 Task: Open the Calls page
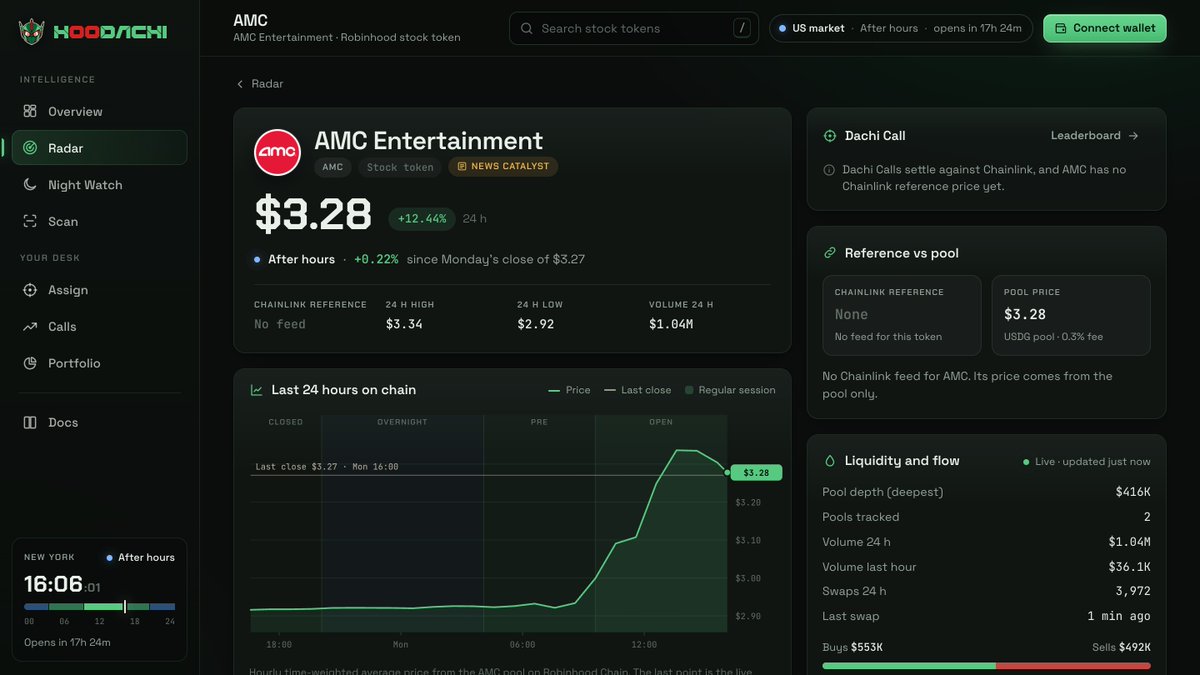(x=99, y=327)
